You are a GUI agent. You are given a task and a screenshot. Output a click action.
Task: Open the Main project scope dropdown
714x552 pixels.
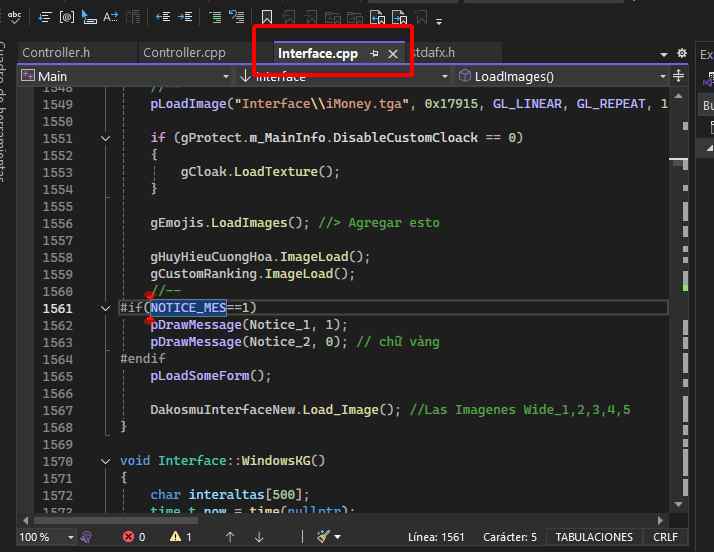pos(125,77)
